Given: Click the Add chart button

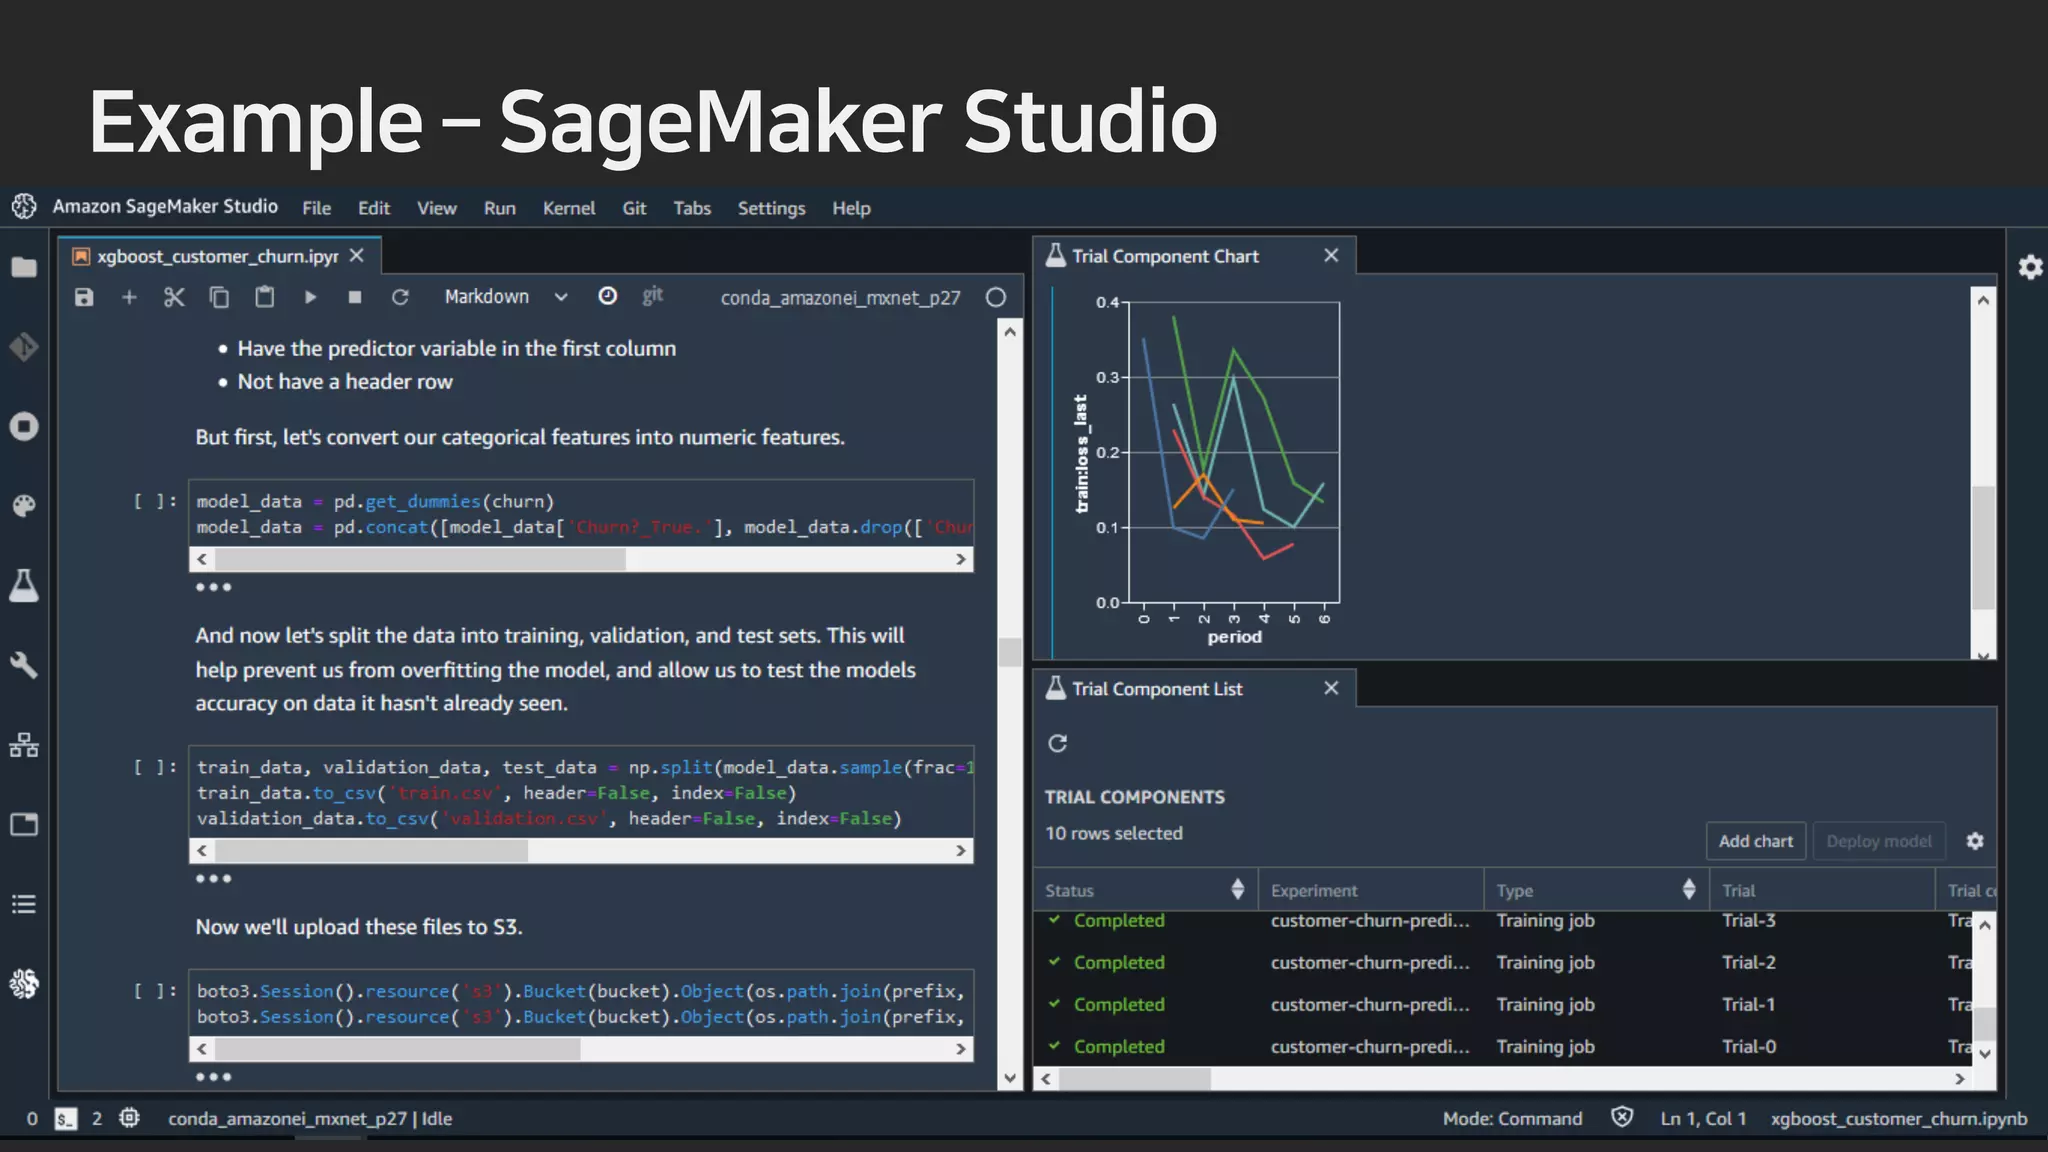Looking at the screenshot, I should tap(1755, 841).
